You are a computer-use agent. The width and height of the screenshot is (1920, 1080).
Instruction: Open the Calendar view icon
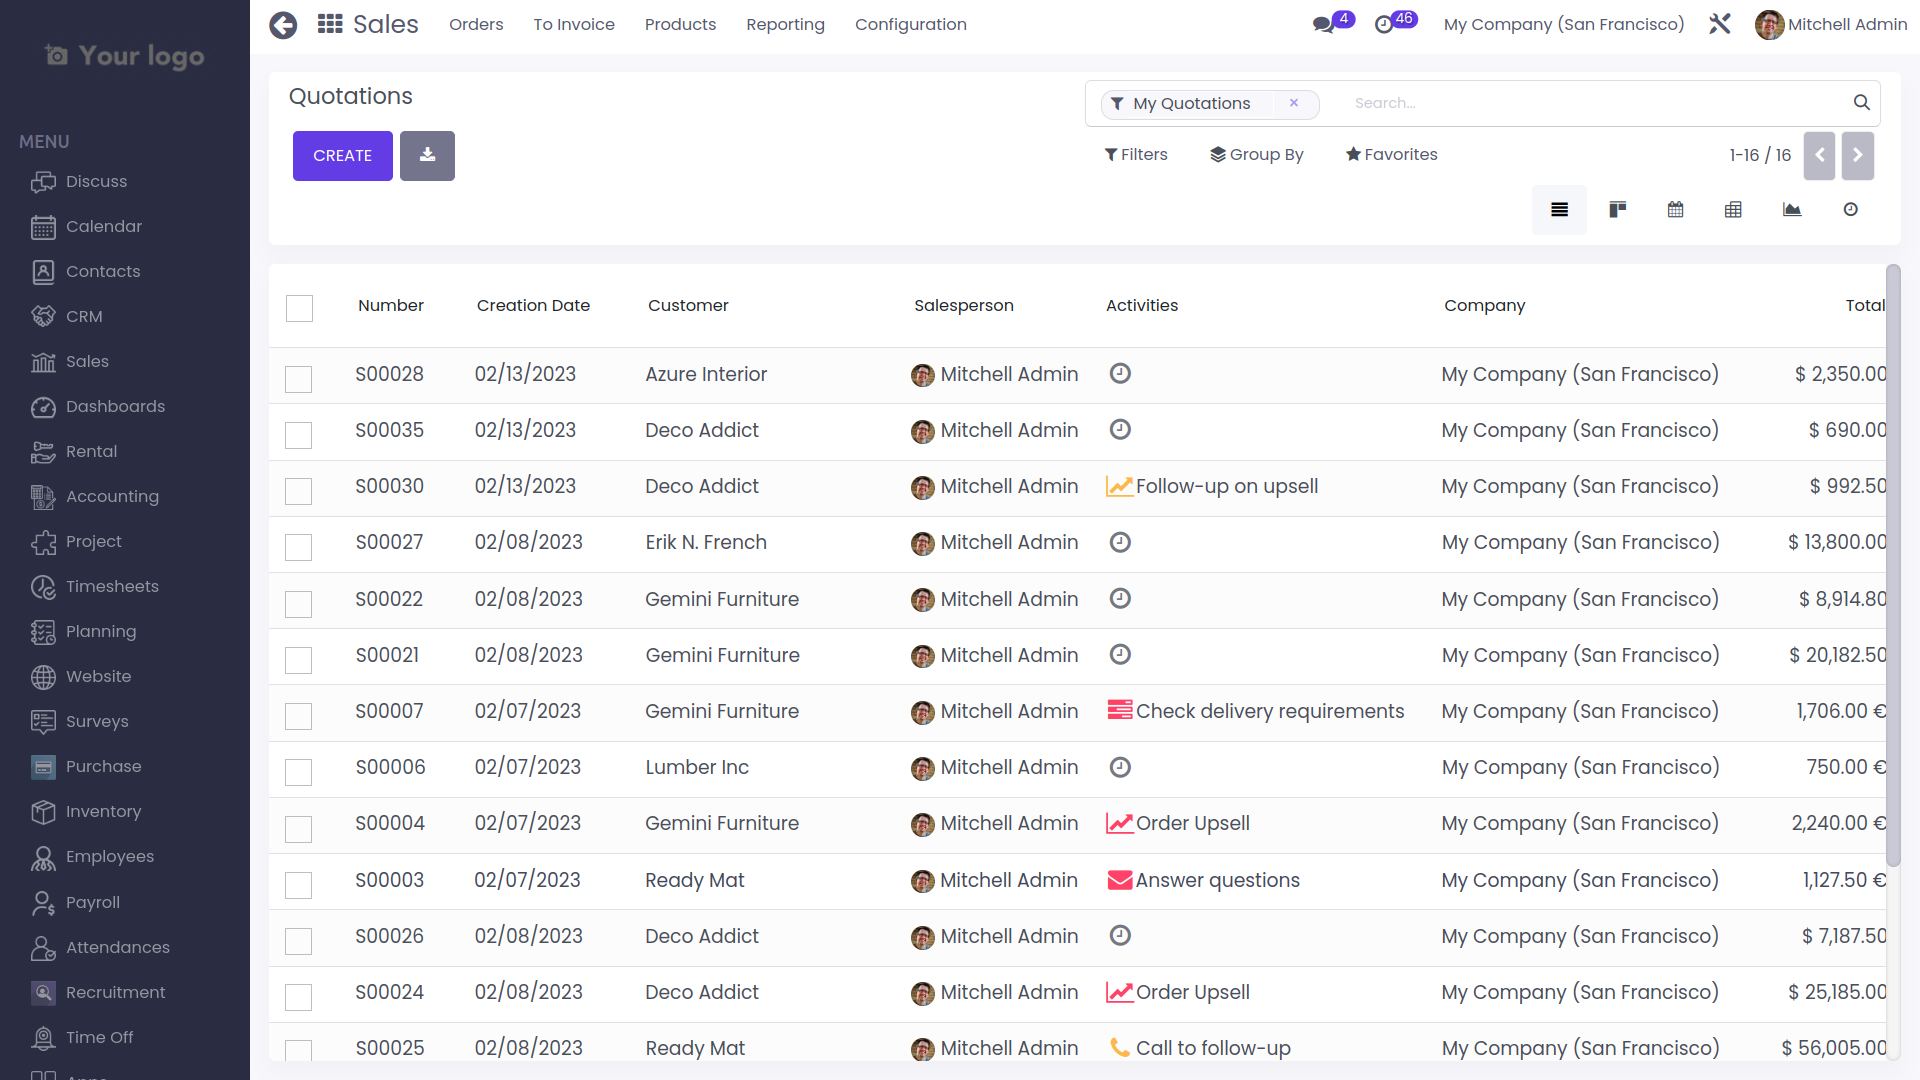pos(1675,209)
